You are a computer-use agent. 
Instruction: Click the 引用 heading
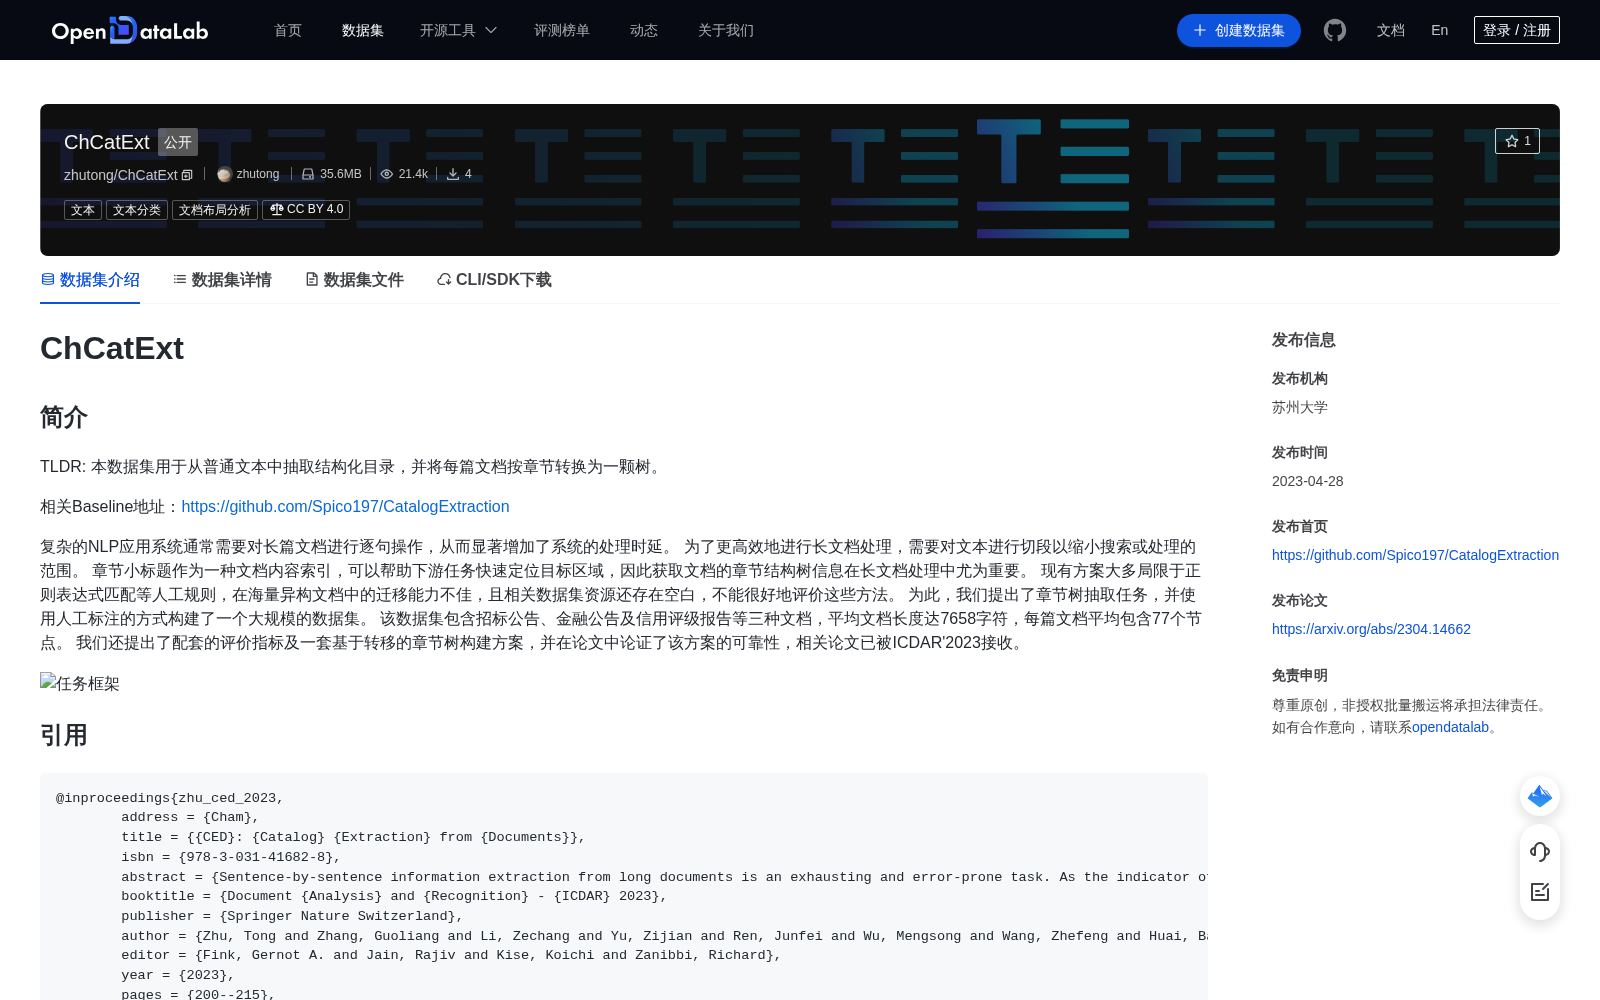[64, 735]
